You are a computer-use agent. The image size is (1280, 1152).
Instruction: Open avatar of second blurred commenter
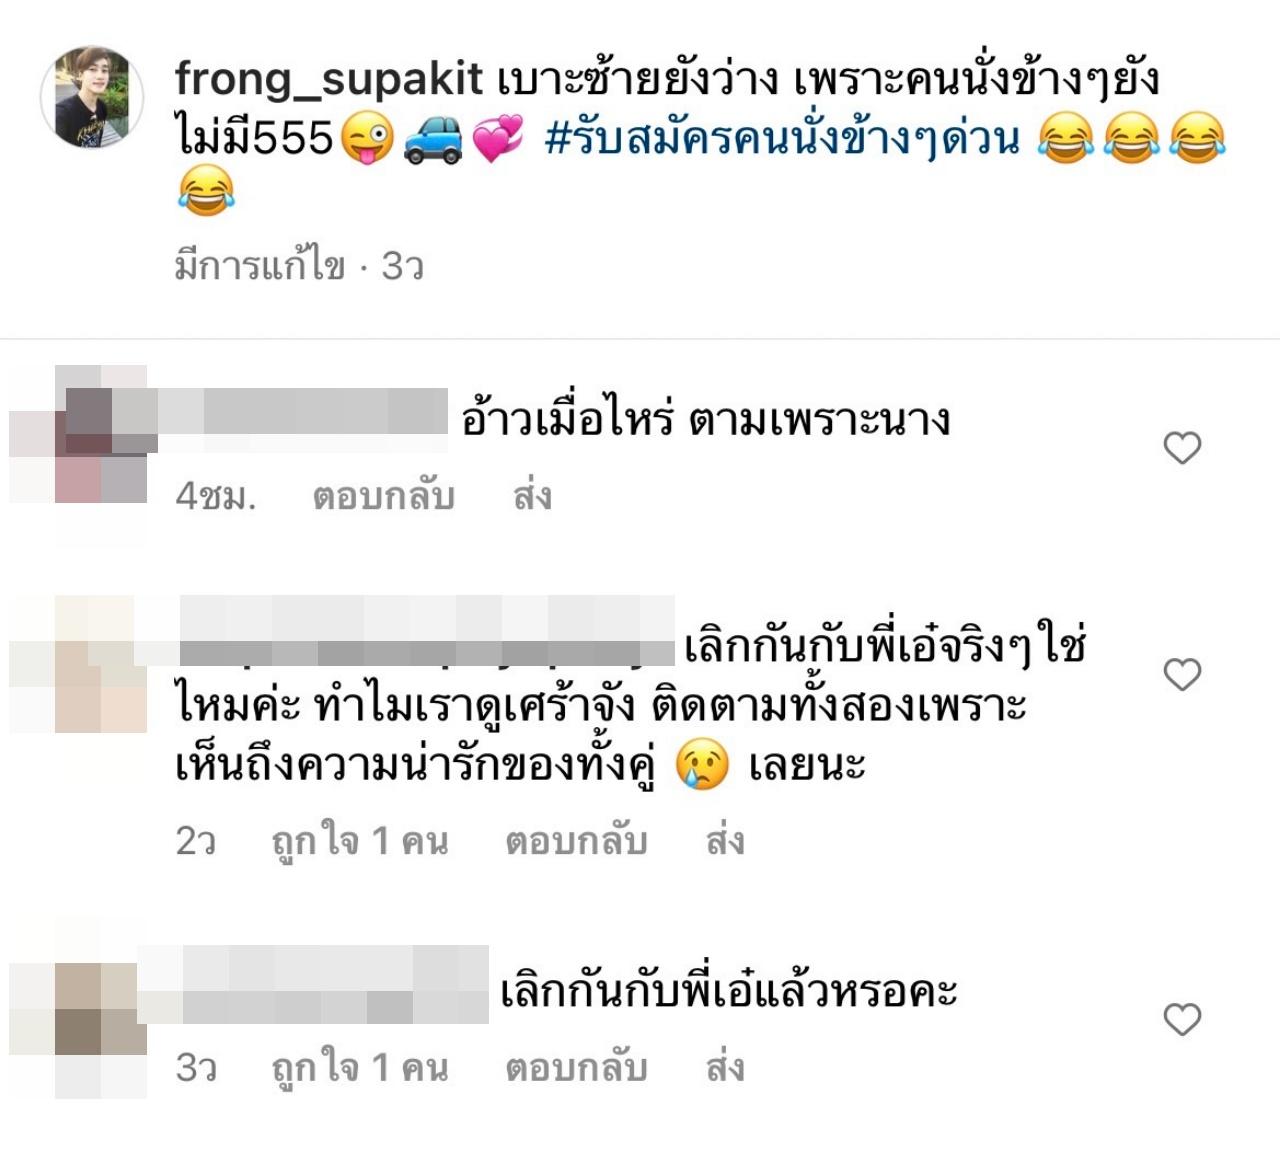tap(80, 664)
